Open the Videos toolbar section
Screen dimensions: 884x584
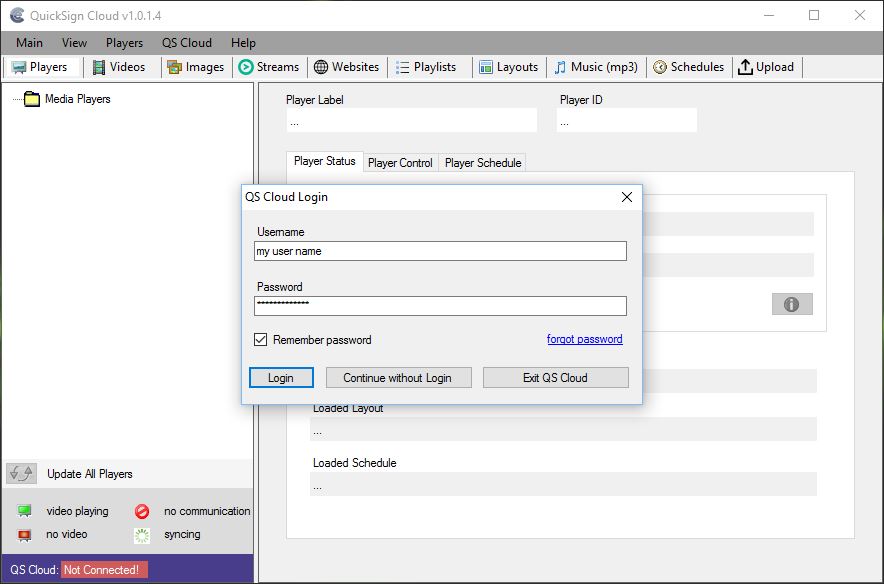tap(119, 67)
